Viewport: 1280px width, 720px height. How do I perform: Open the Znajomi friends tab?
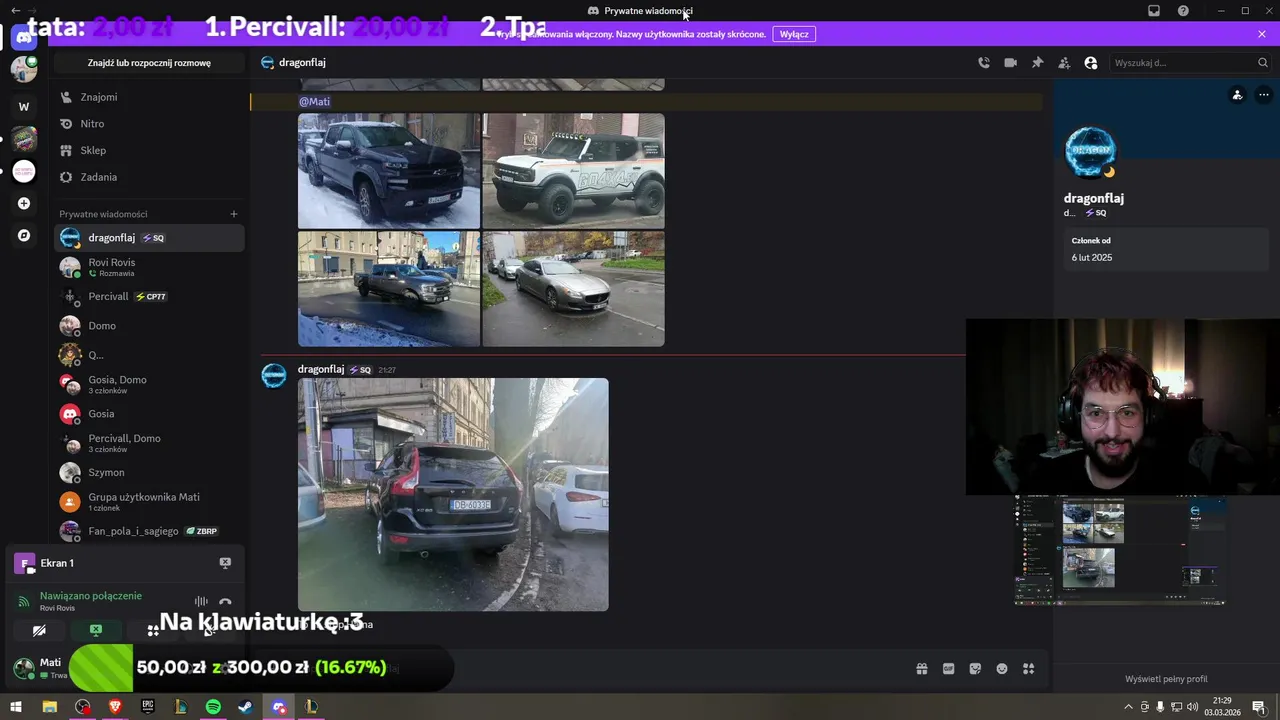[x=148, y=97]
